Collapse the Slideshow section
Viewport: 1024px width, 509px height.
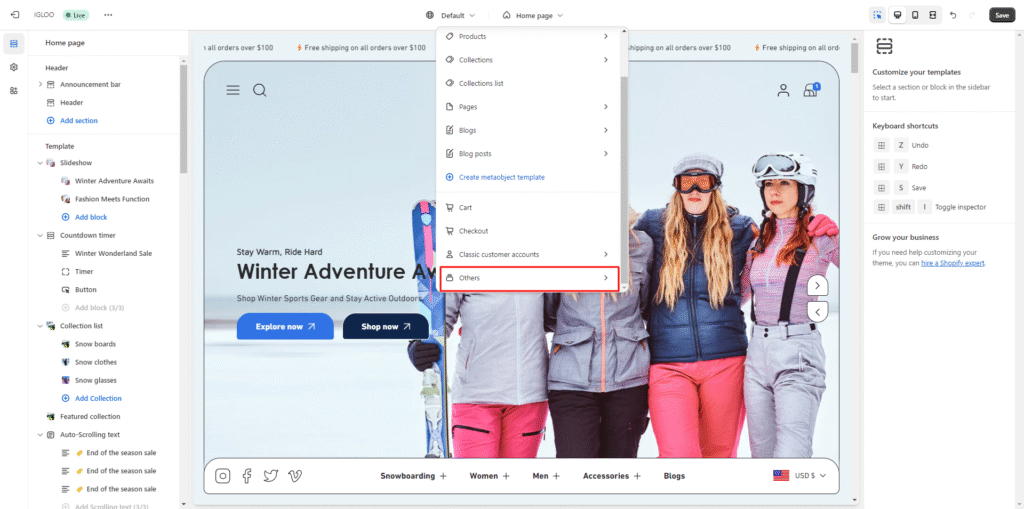[x=40, y=162]
